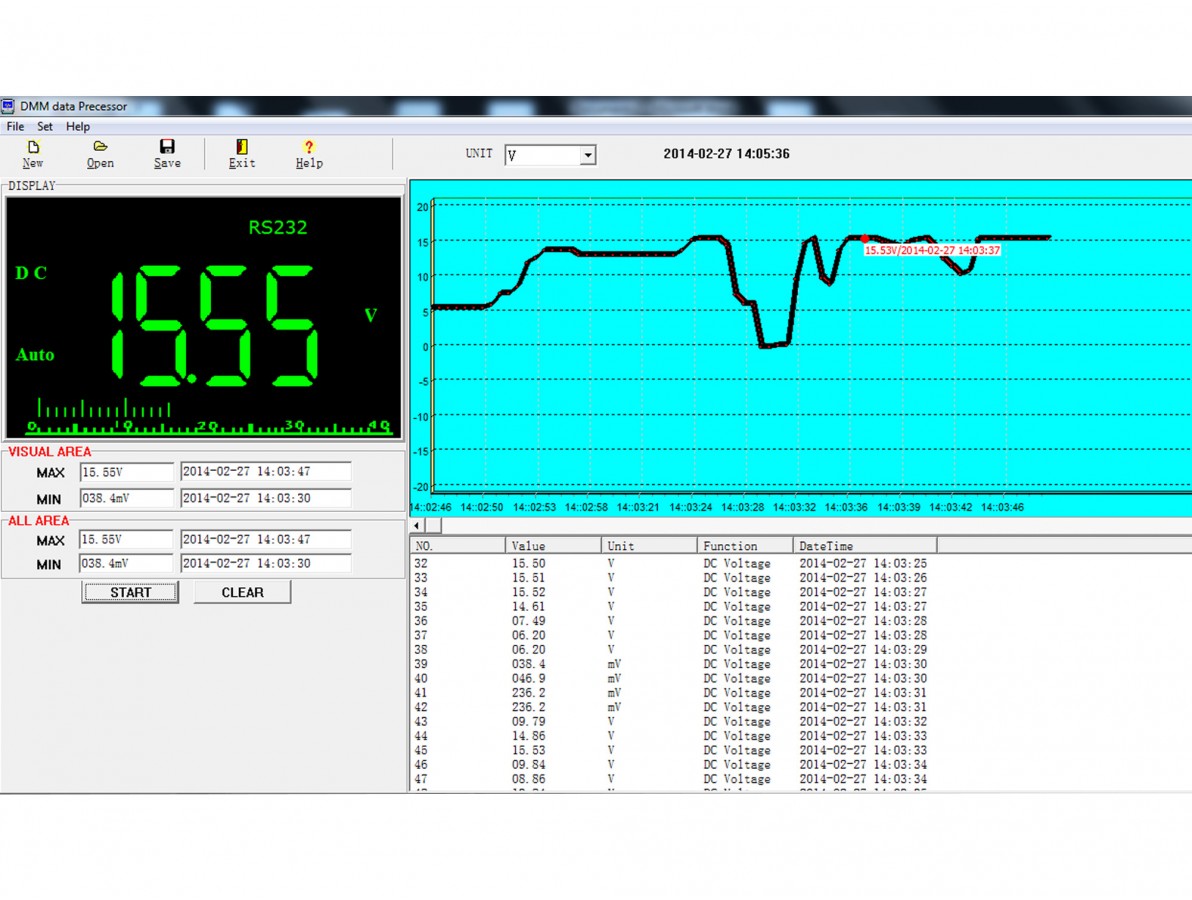1192x900 pixels.
Task: Click the All Area MIN value field
Action: click(126, 563)
